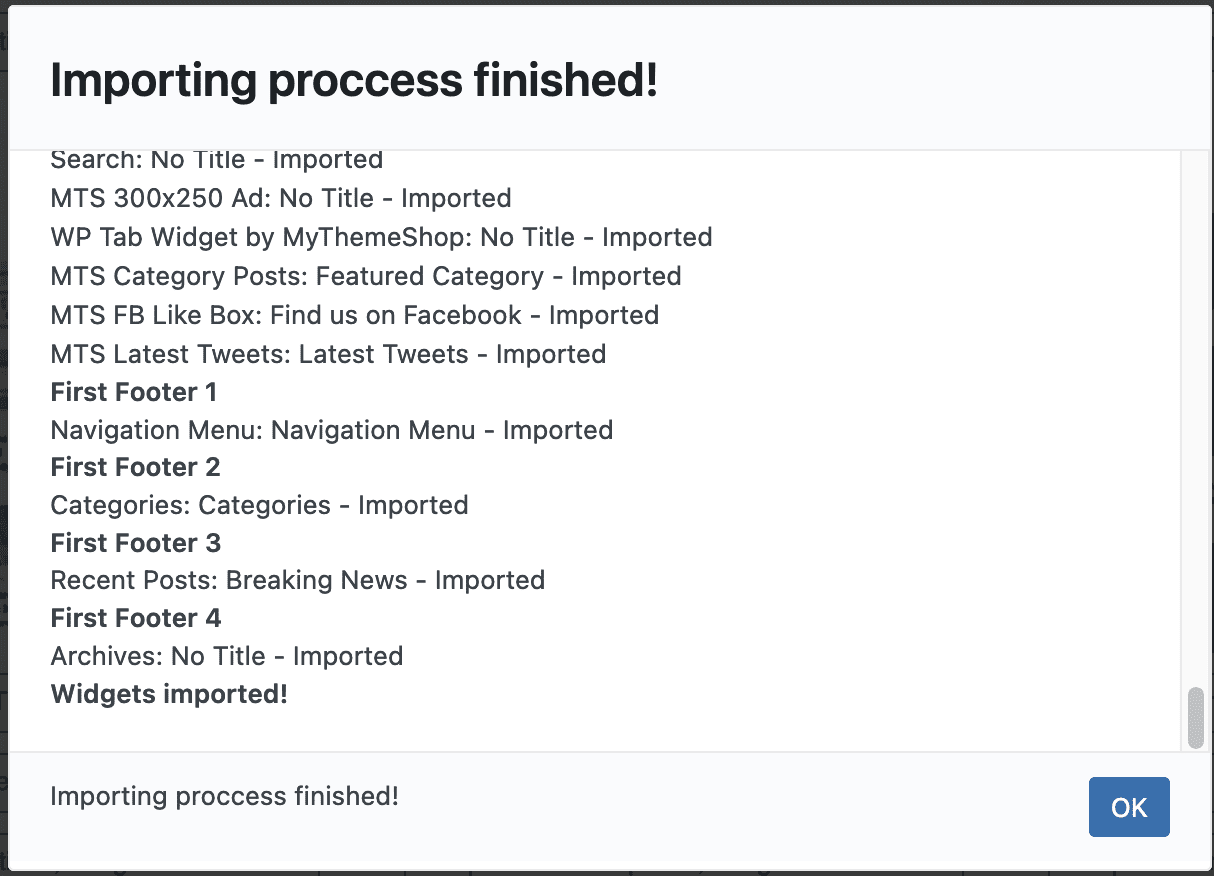Click the "Navigation Menu - Imported" line
1214x876 pixels.
(331, 430)
